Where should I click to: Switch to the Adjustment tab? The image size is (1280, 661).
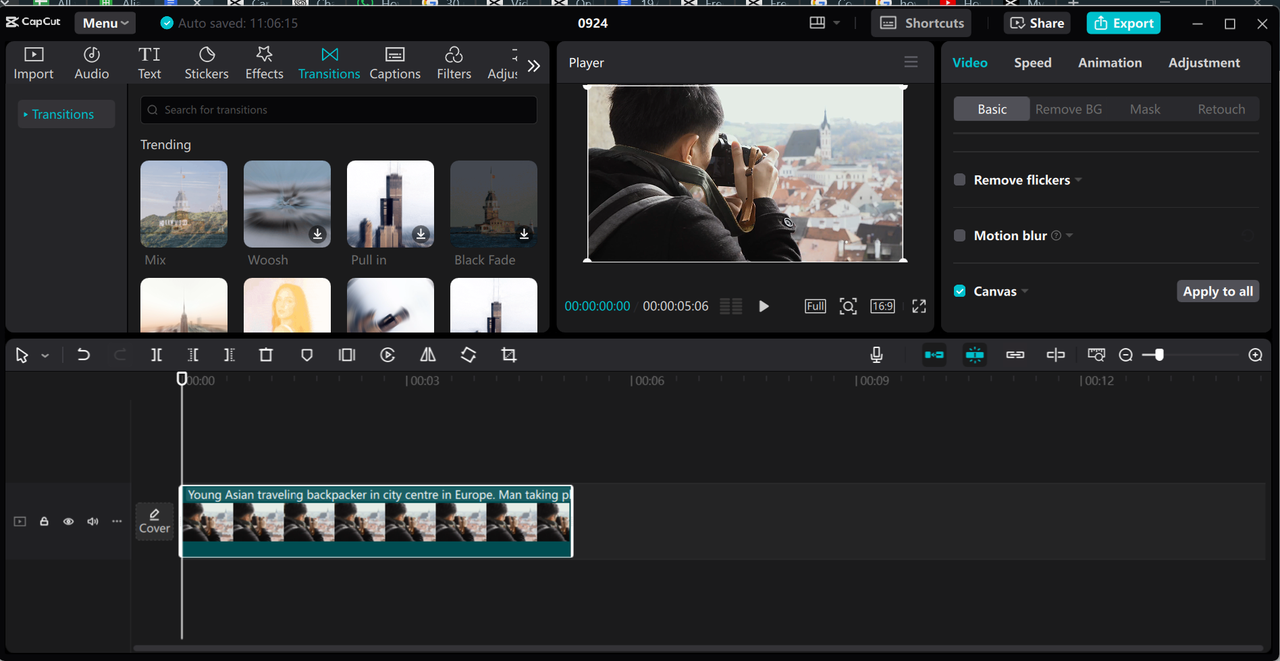point(1204,62)
